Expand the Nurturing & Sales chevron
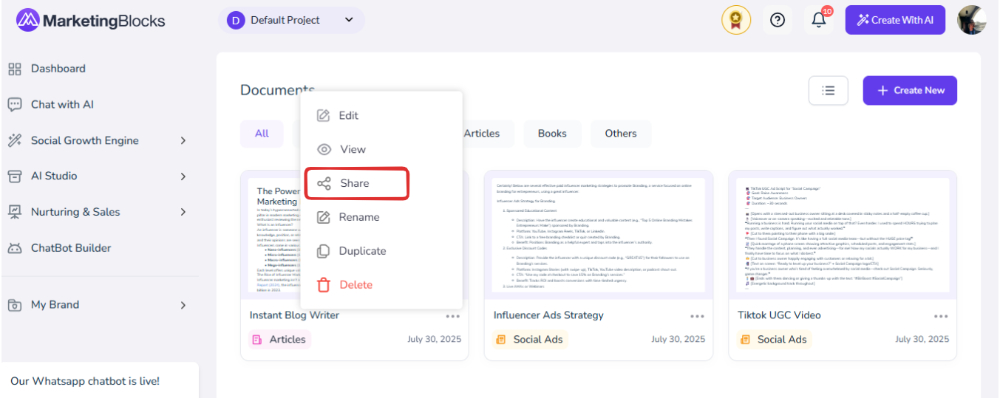 point(183,212)
